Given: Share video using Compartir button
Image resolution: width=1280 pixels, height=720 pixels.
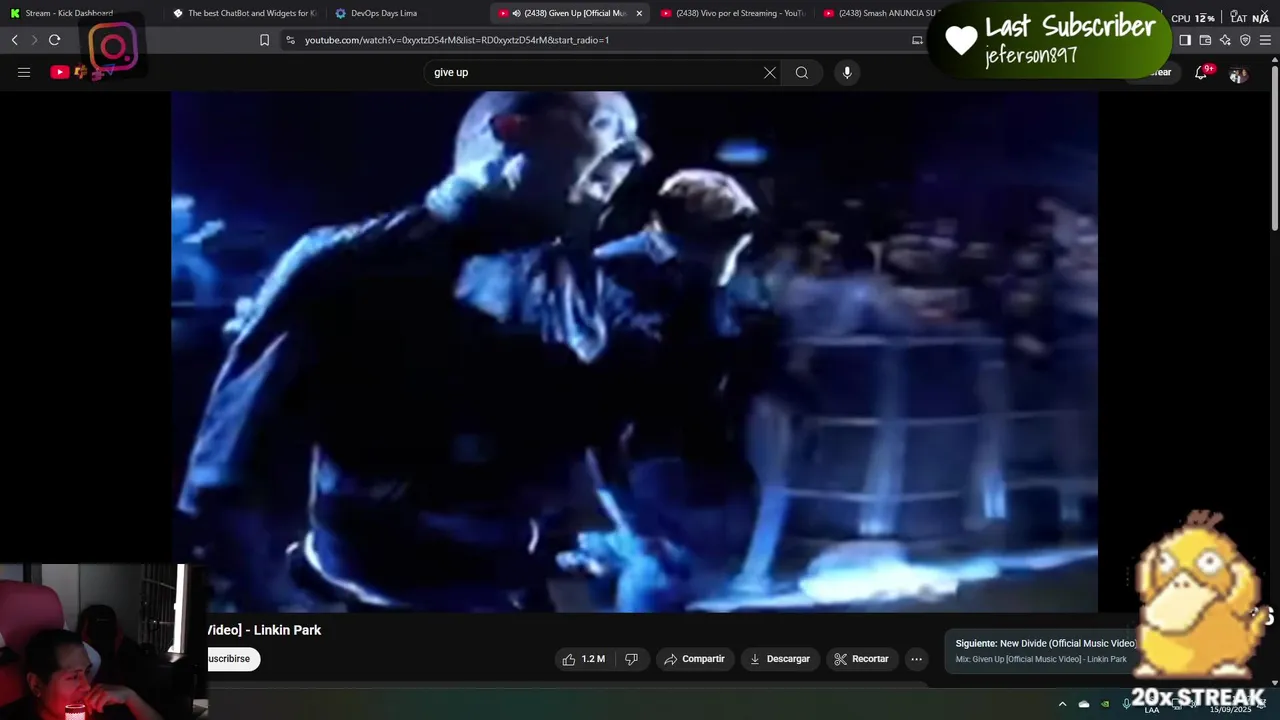Looking at the screenshot, I should [694, 659].
